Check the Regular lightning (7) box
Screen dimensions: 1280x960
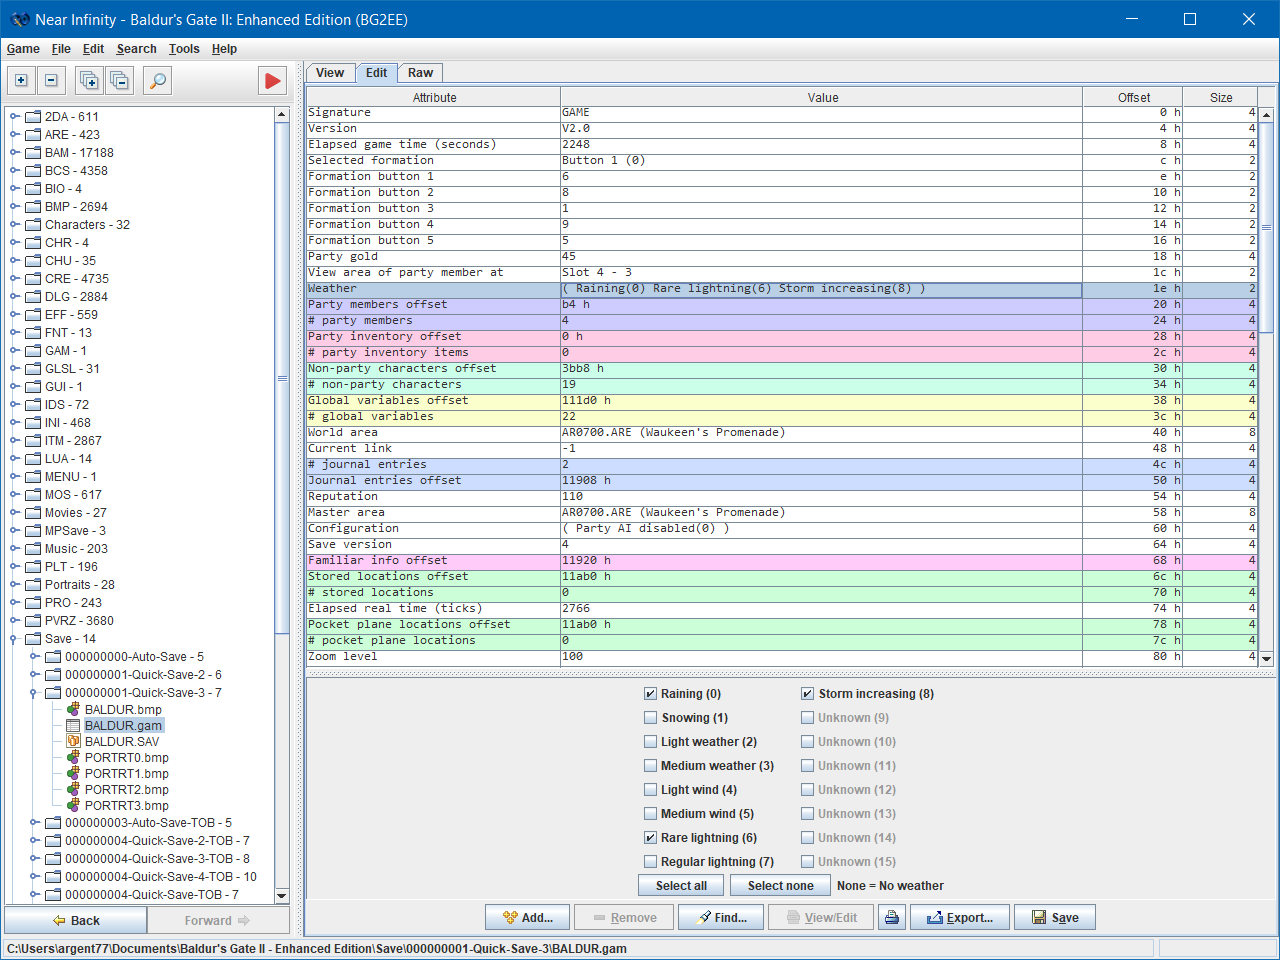651,862
